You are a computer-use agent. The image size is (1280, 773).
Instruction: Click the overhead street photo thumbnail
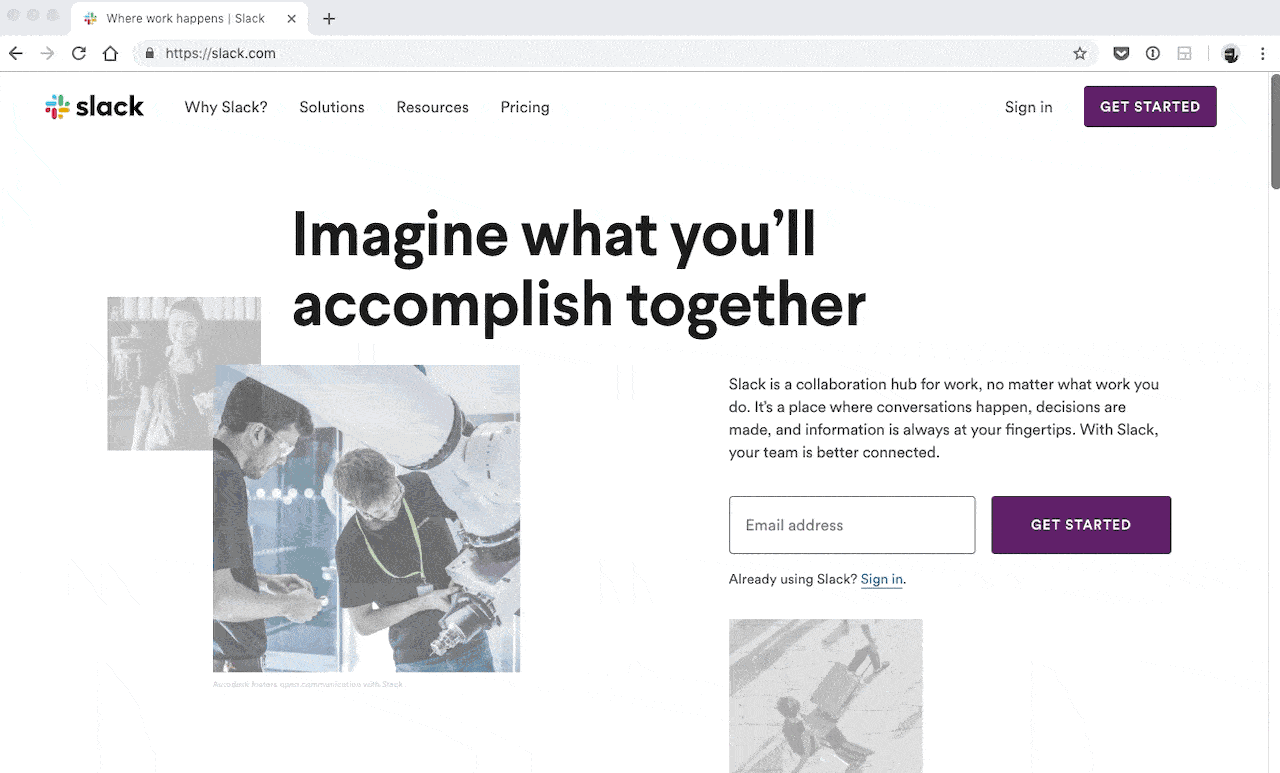(x=826, y=696)
